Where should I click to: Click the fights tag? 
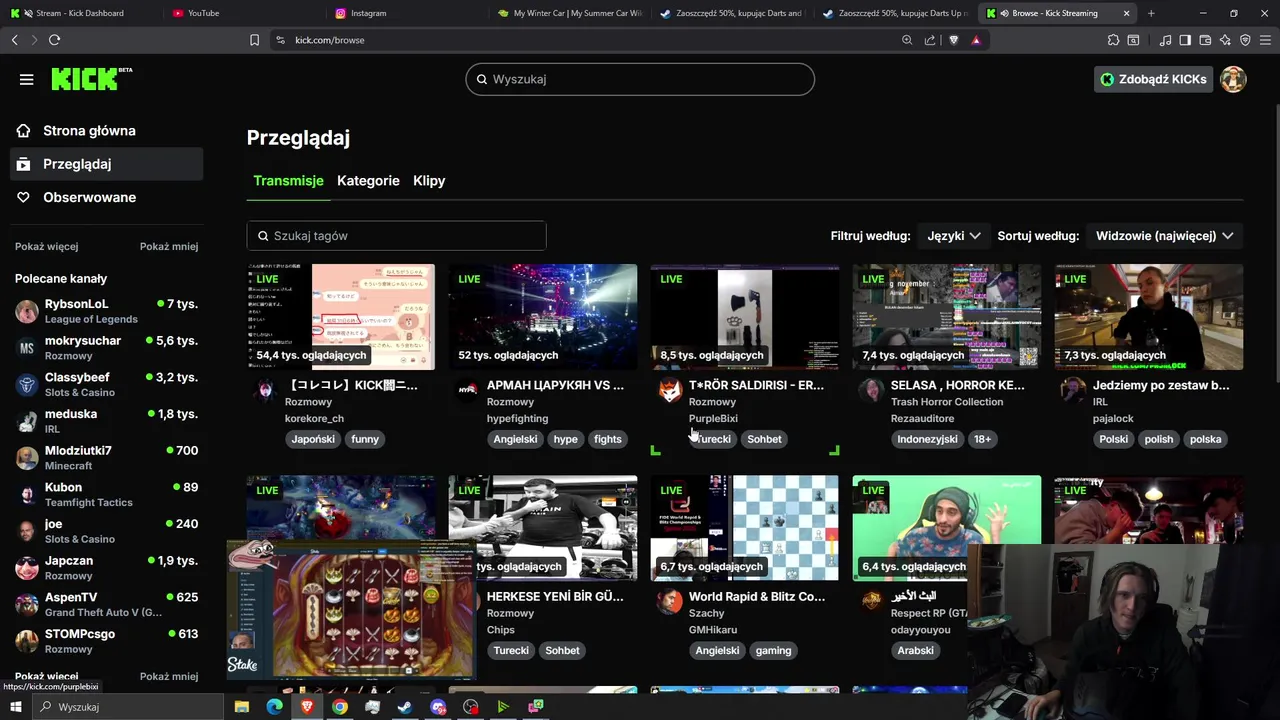tap(608, 439)
